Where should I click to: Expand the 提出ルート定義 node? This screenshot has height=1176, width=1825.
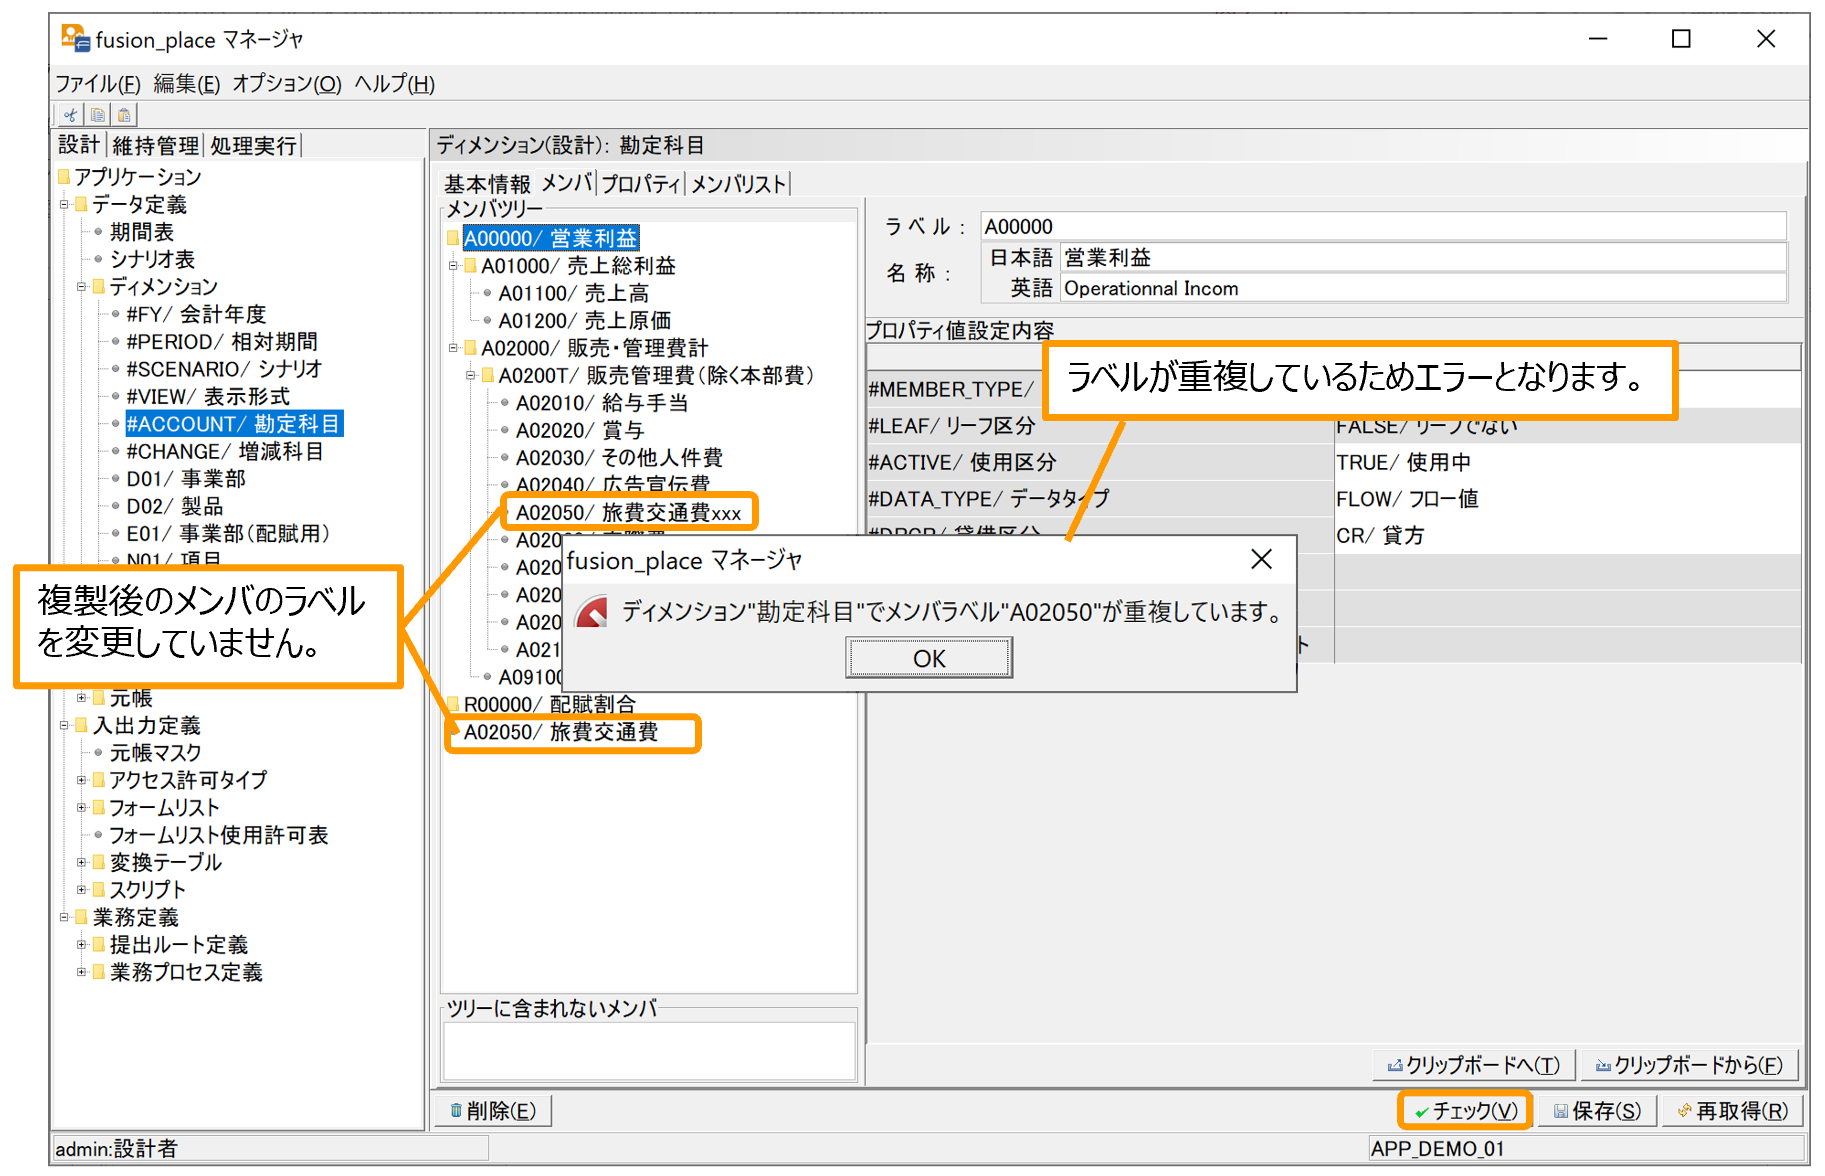[82, 944]
